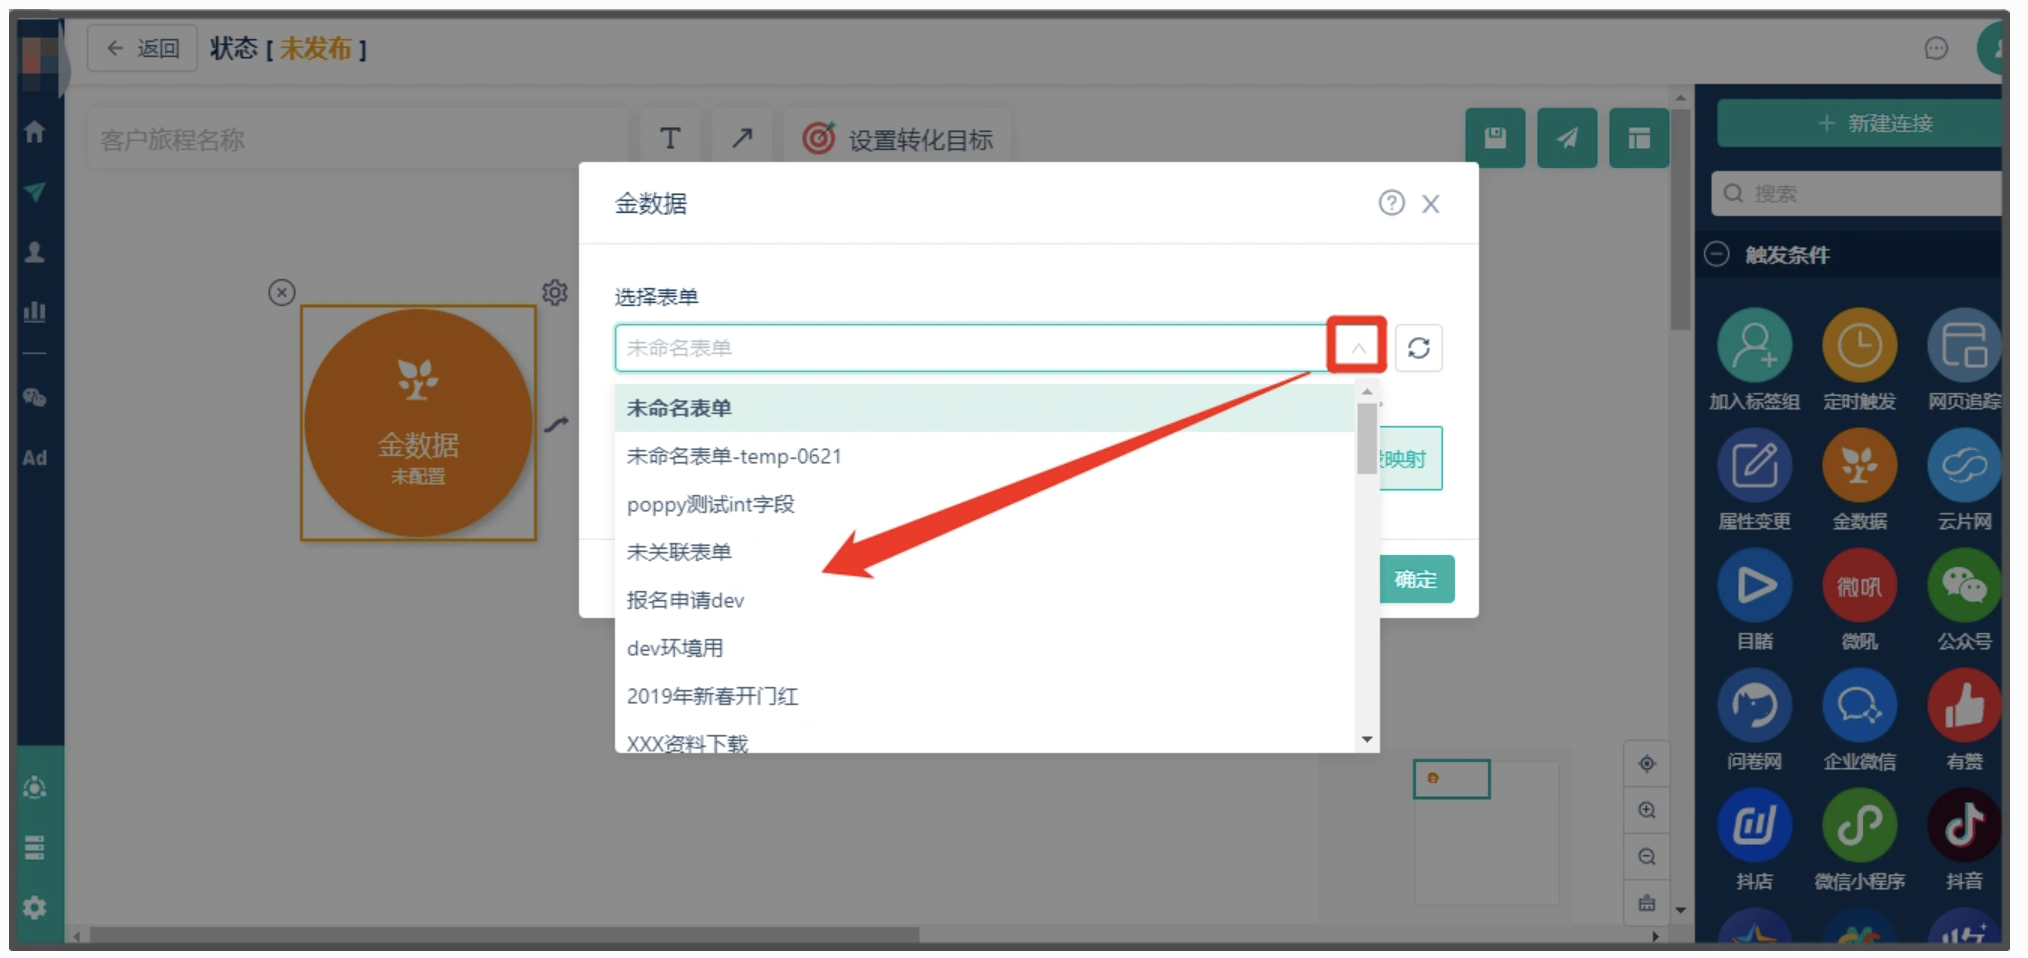
Task: Add 微吼 trigger
Action: click(1859, 600)
